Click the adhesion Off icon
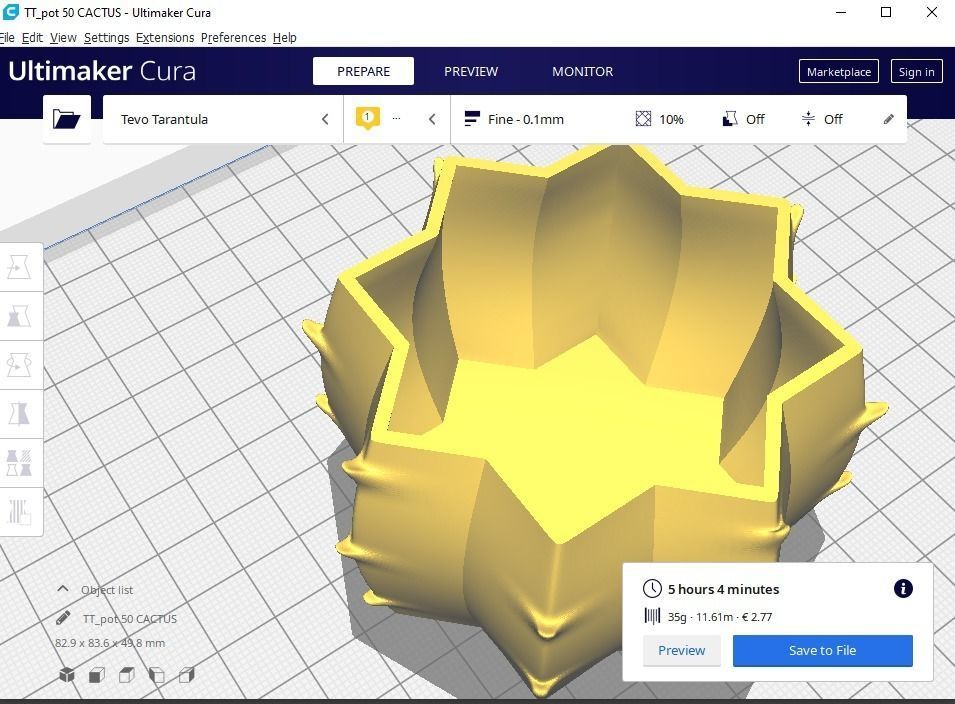This screenshot has width=955, height=704. point(808,119)
